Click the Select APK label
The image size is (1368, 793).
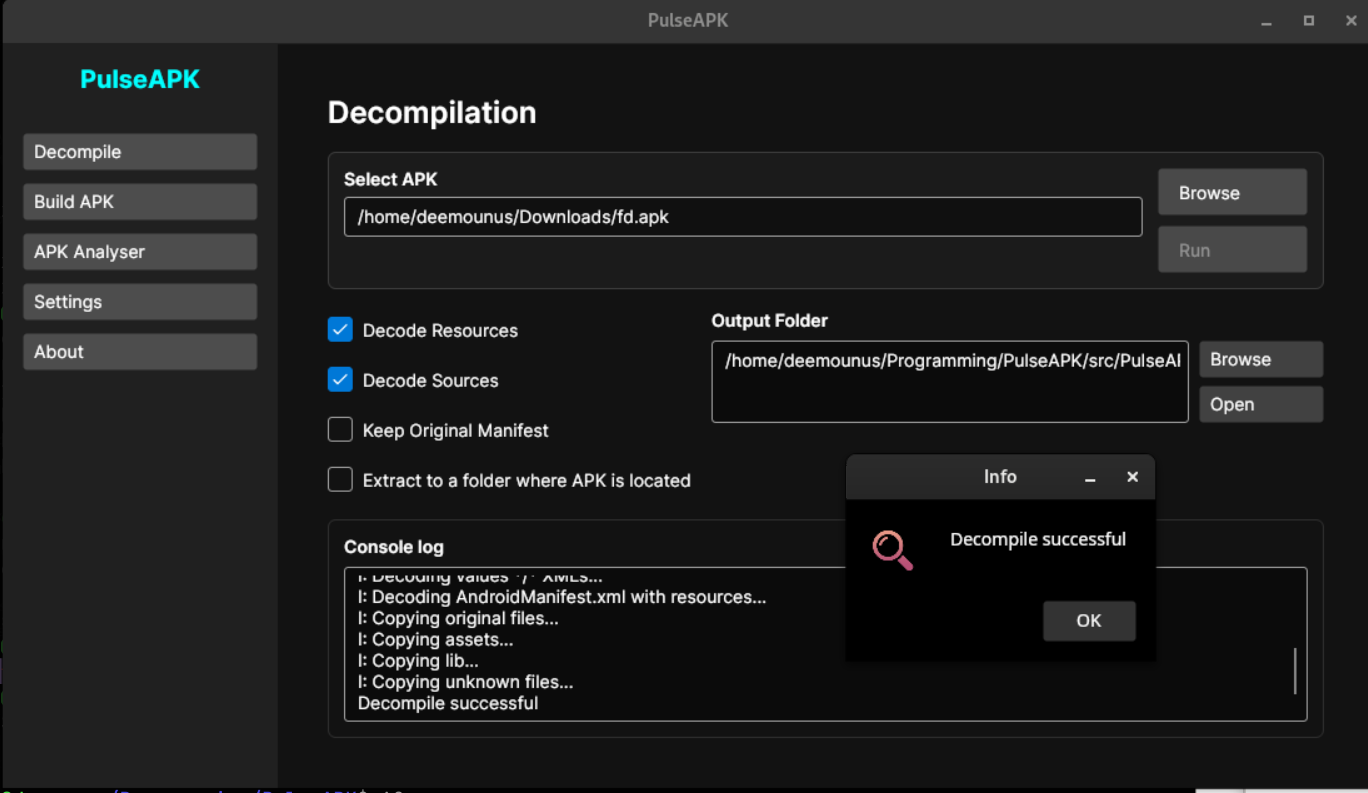(391, 180)
